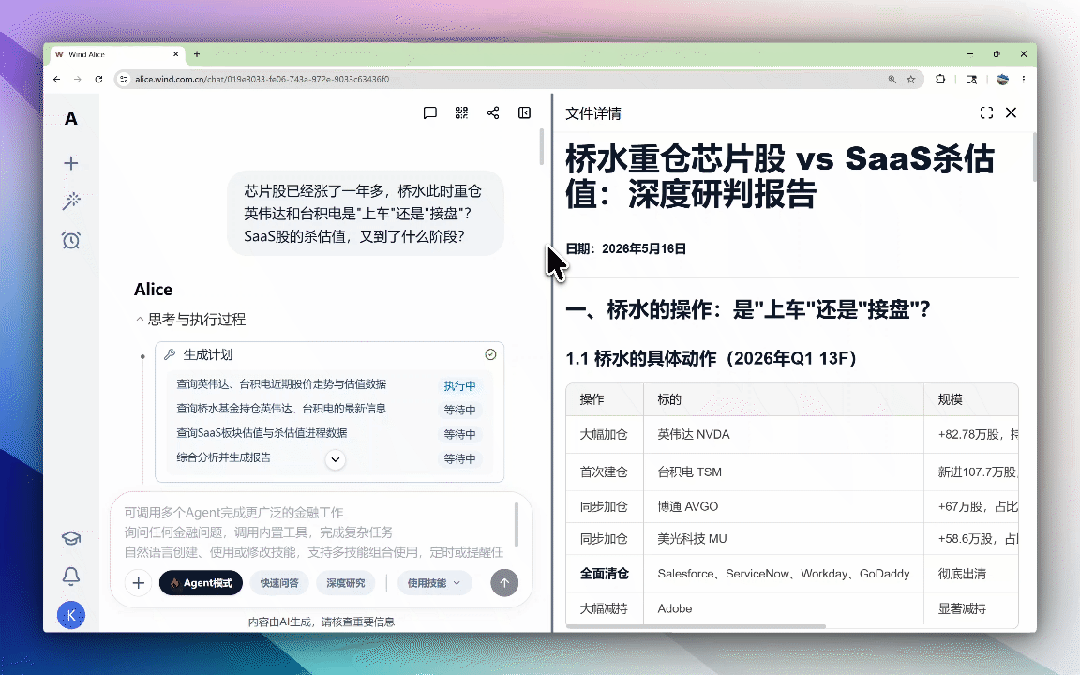
Task: Click plan step 综合分析并生成报告
Action: [x=223, y=457]
